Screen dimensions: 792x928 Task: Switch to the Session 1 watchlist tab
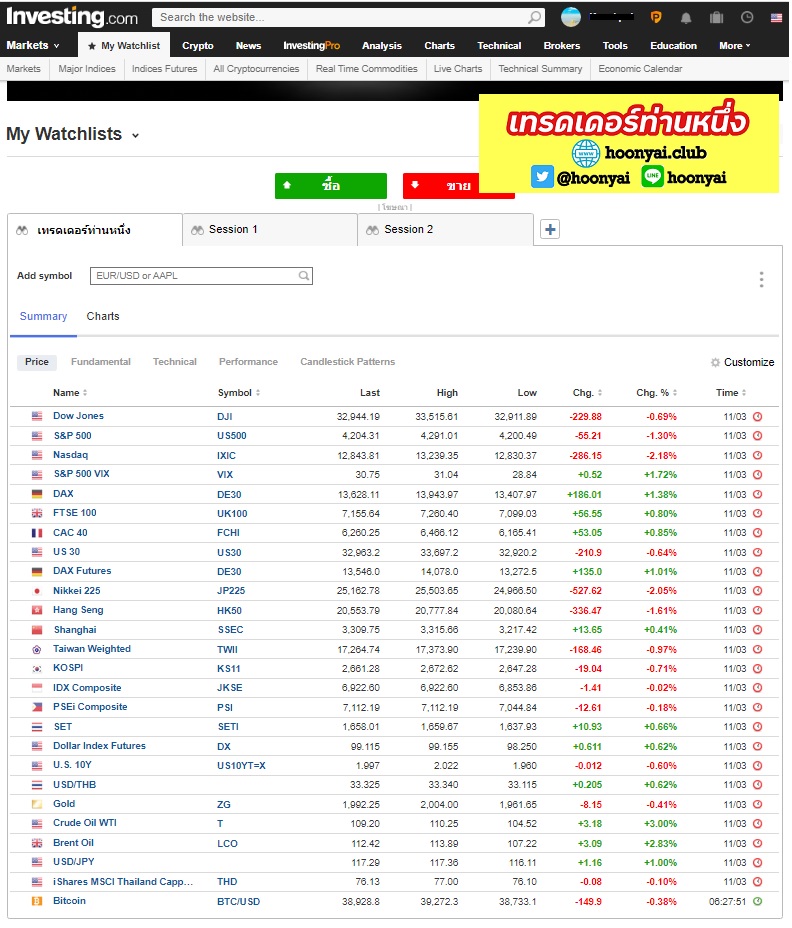click(270, 230)
